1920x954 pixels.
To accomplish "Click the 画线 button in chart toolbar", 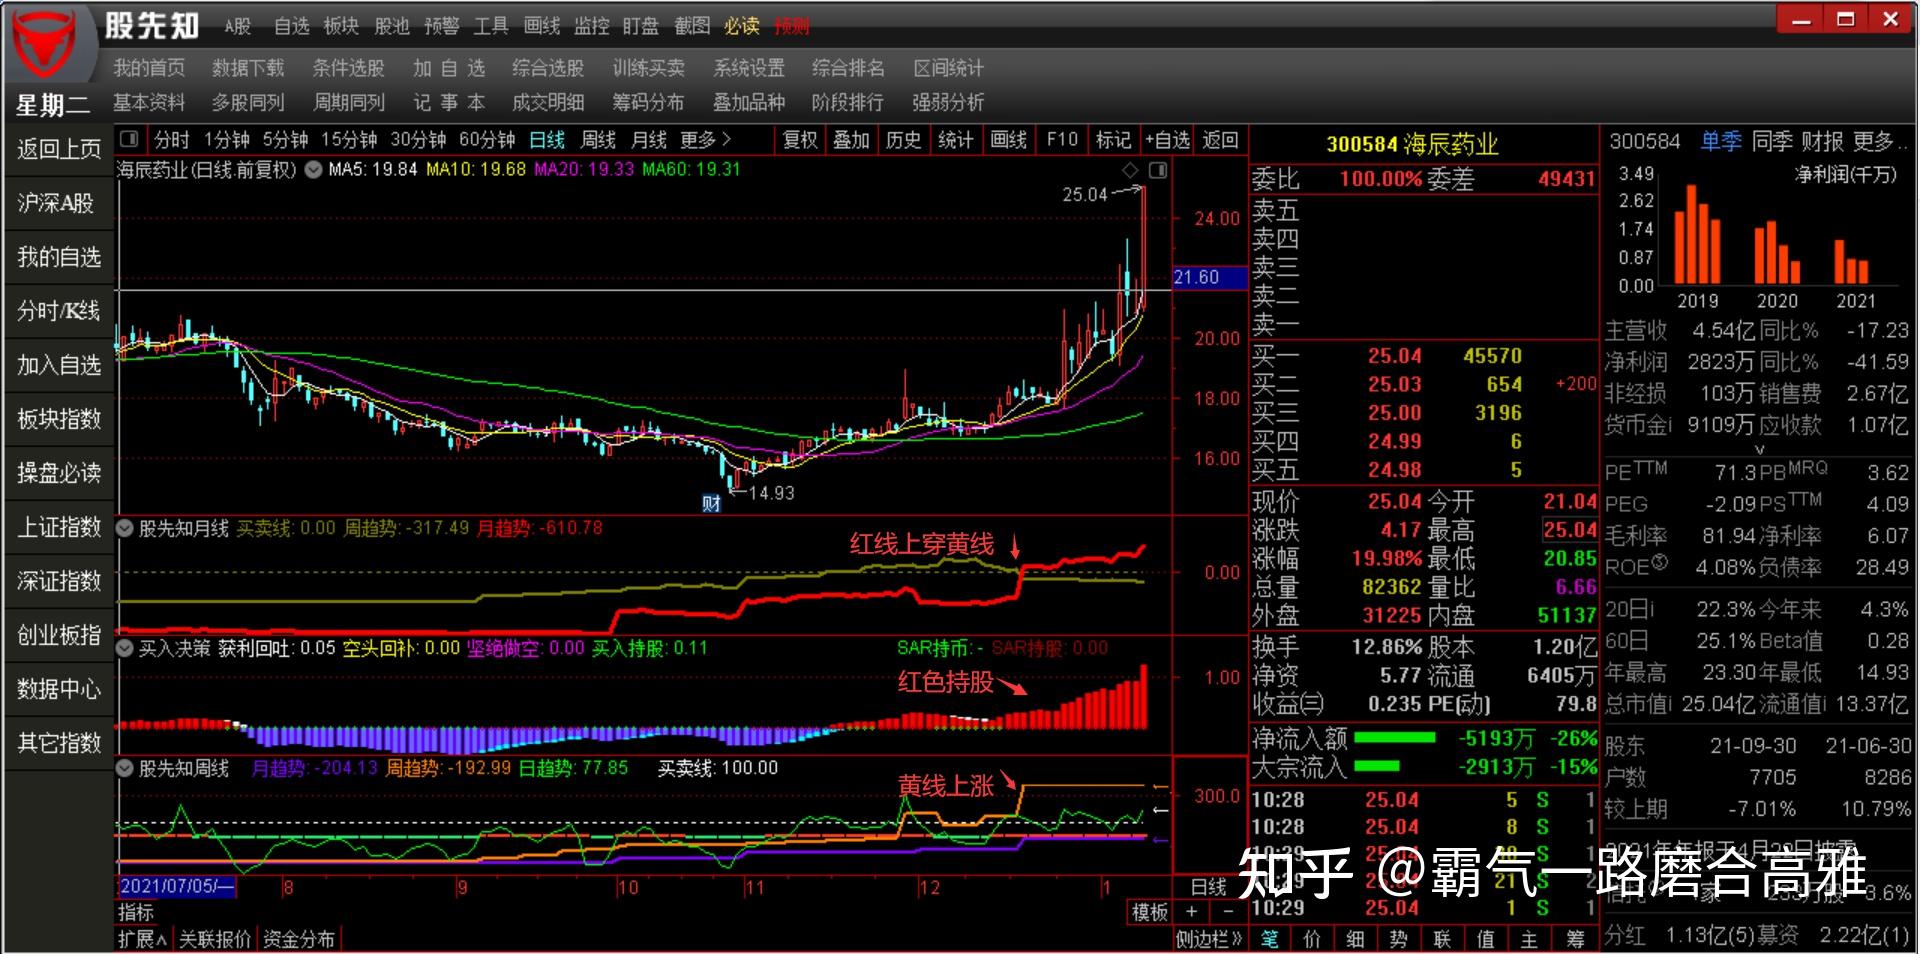I will (x=1008, y=140).
